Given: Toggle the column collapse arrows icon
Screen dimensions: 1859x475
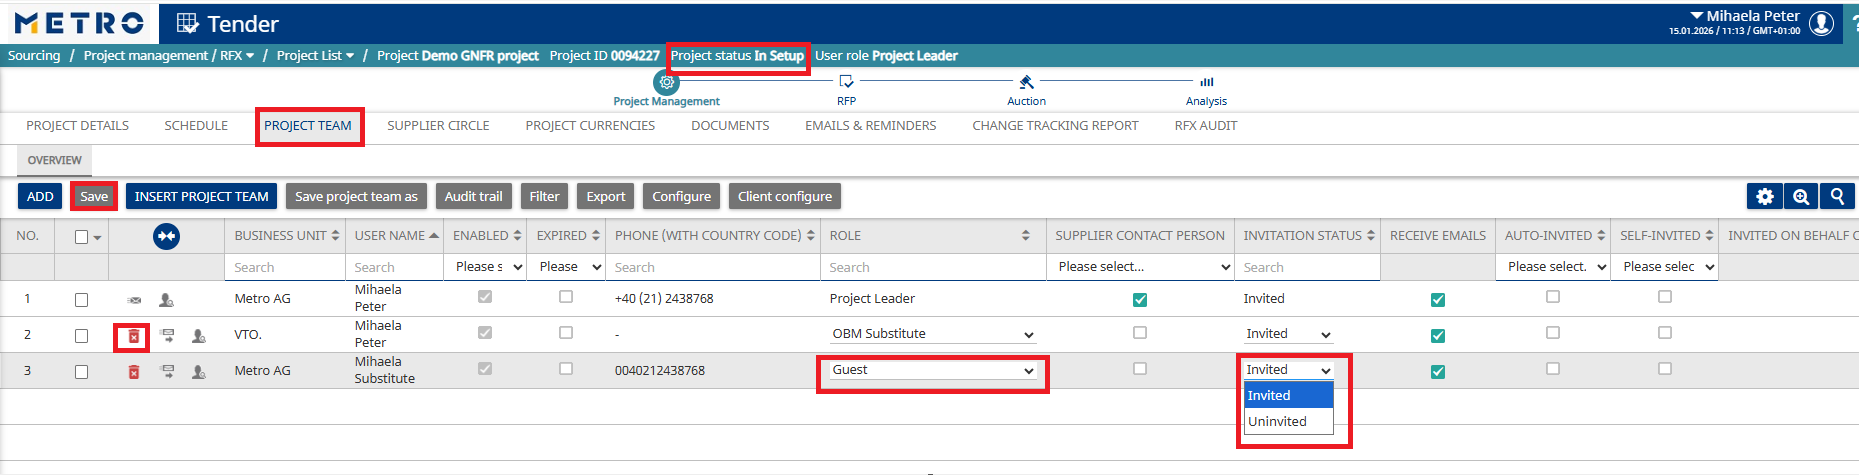Looking at the screenshot, I should point(166,236).
